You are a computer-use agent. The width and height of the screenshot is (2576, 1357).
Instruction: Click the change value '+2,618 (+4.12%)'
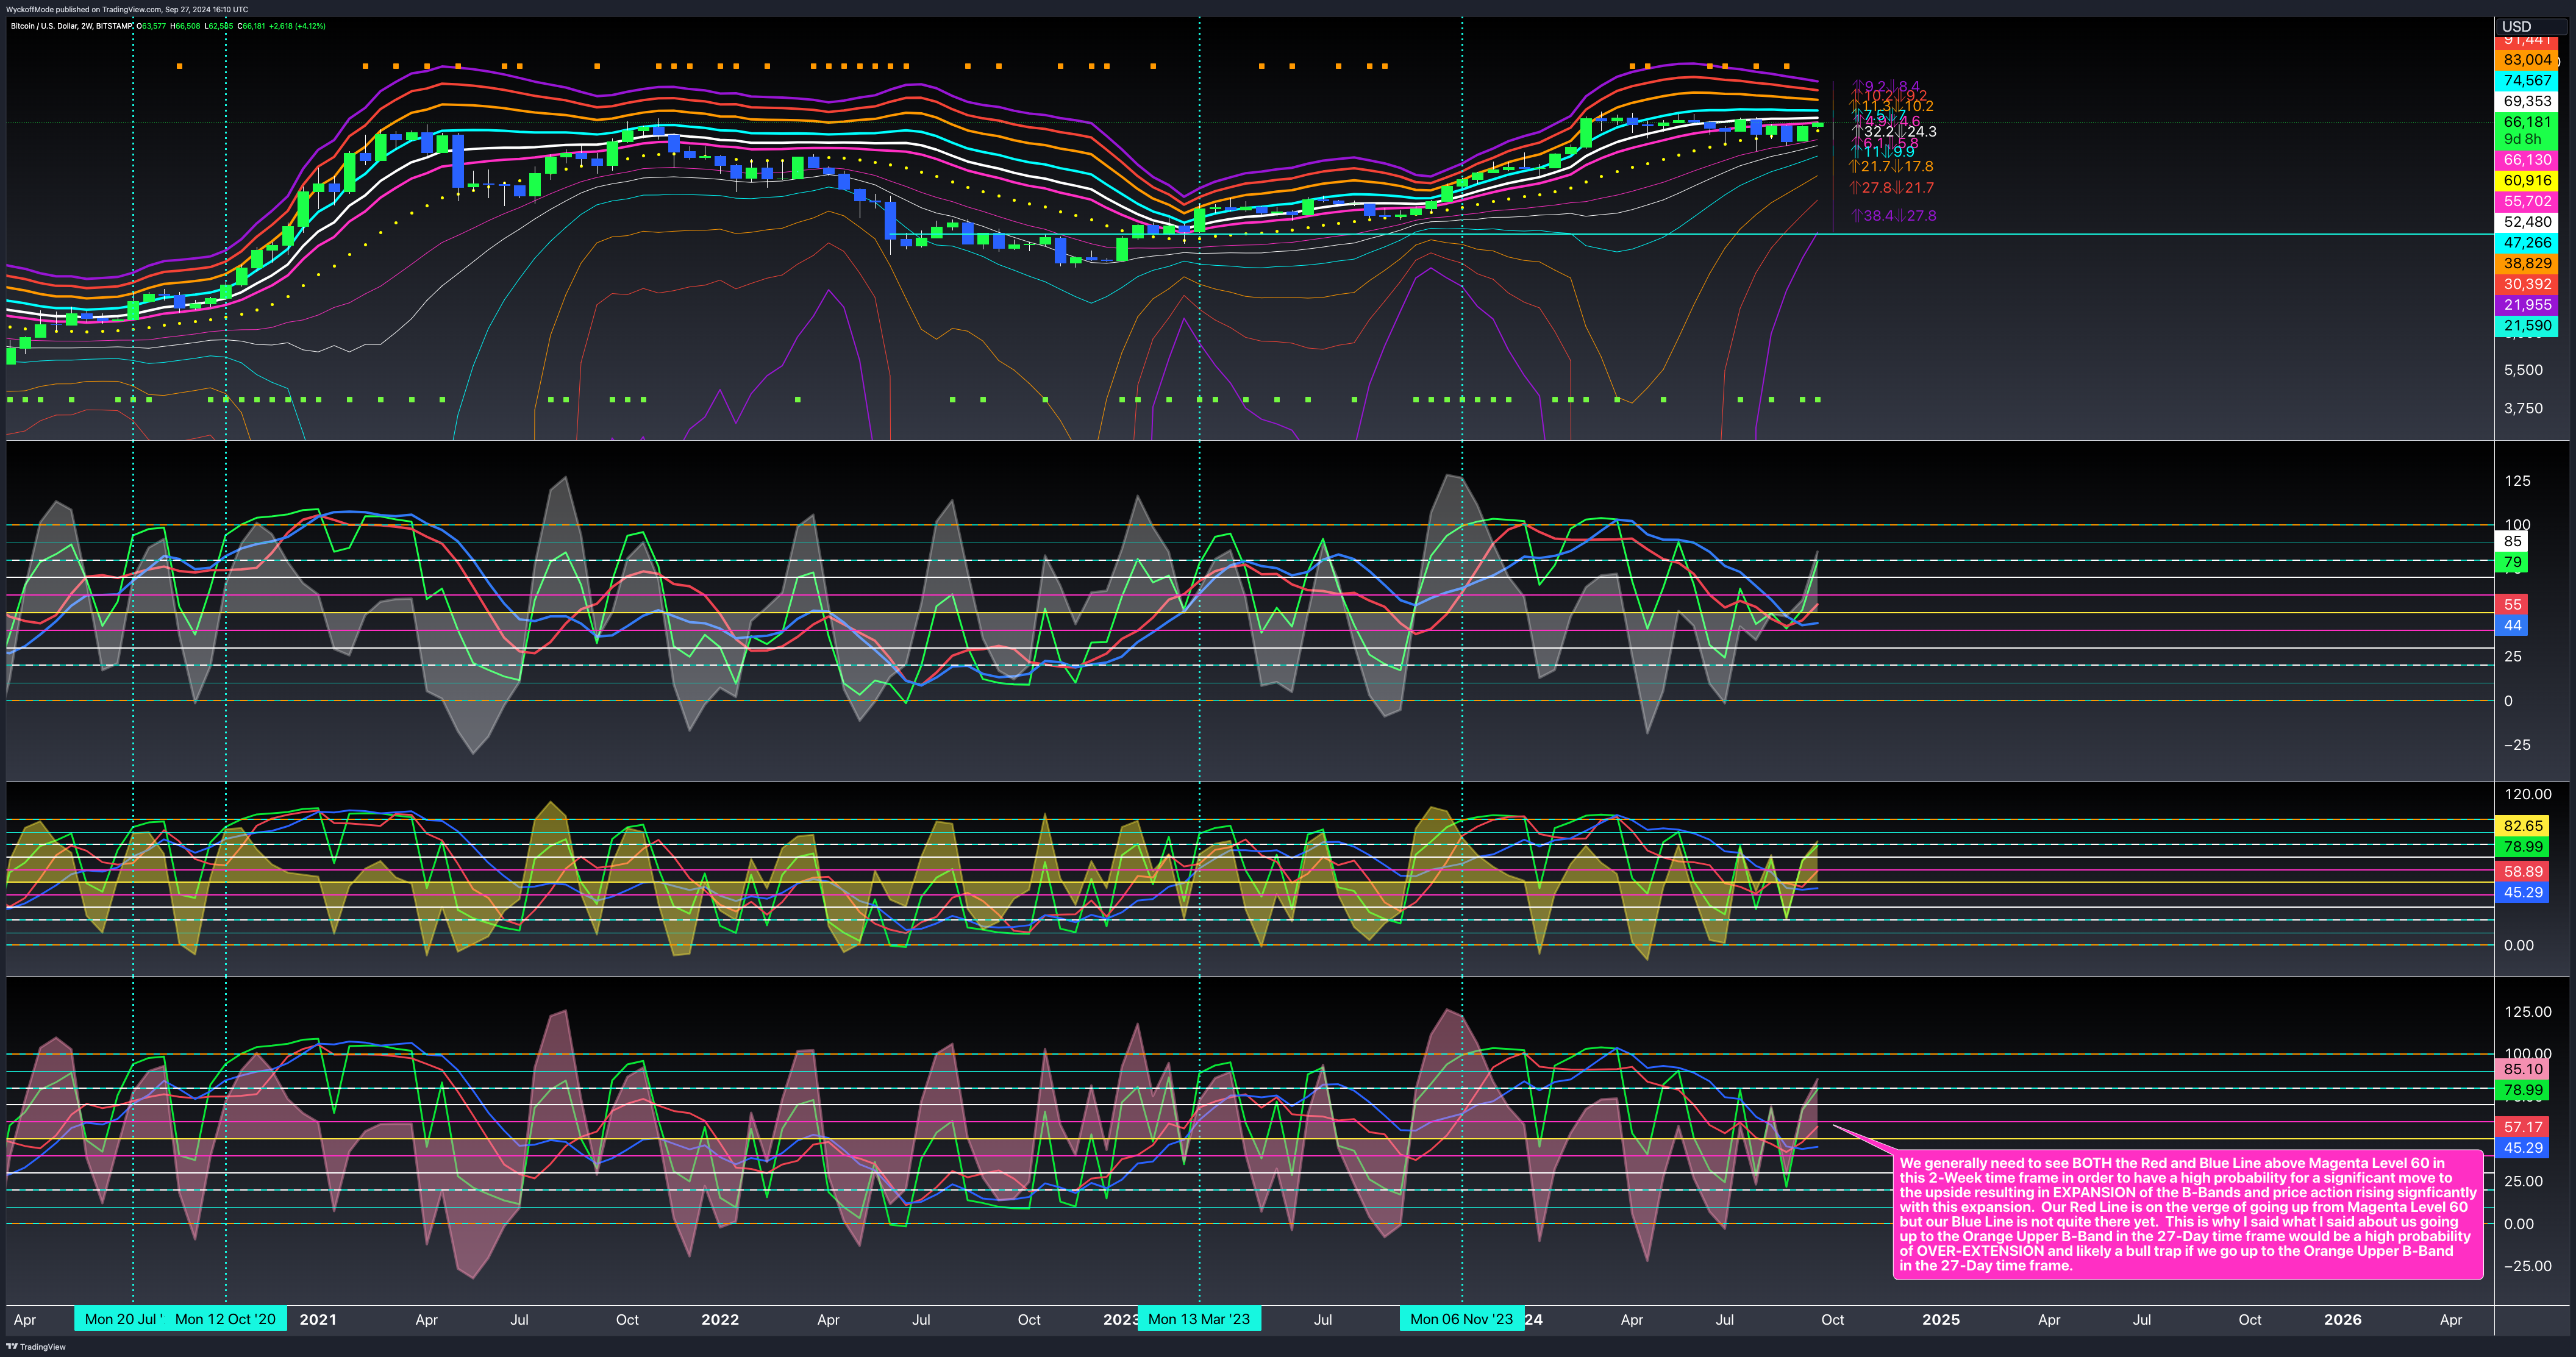coord(297,26)
